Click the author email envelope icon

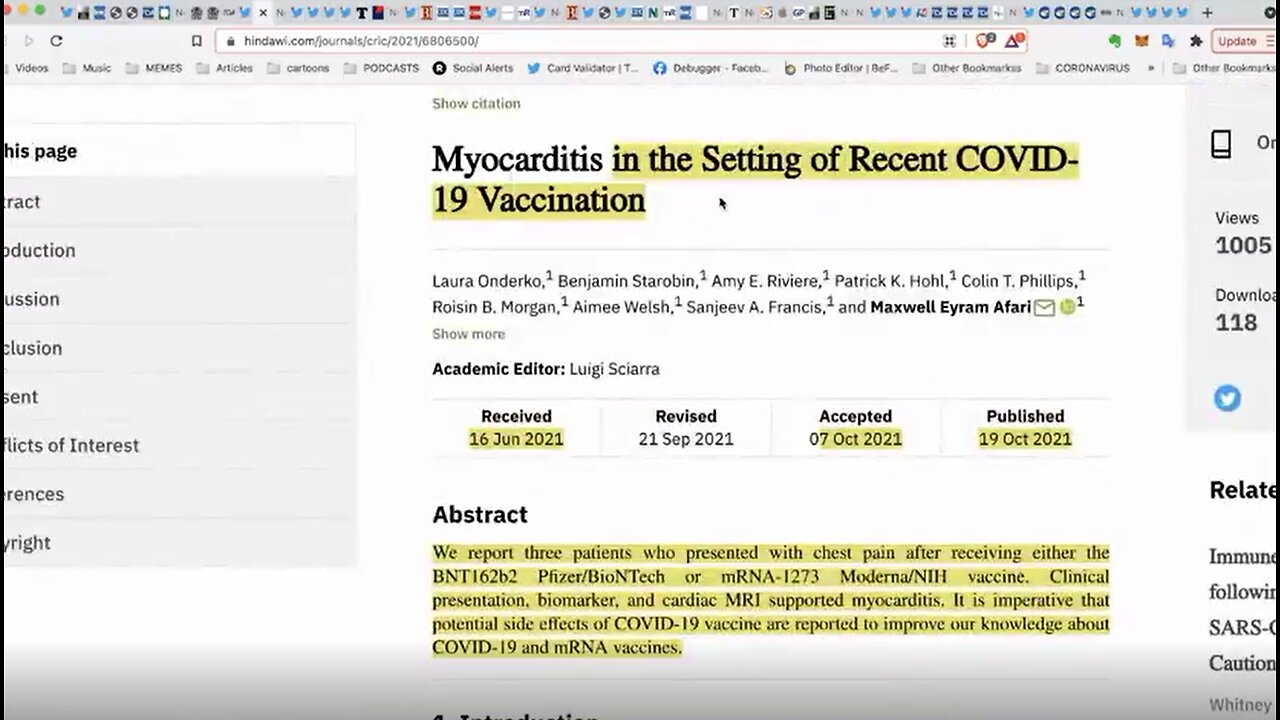point(1044,308)
